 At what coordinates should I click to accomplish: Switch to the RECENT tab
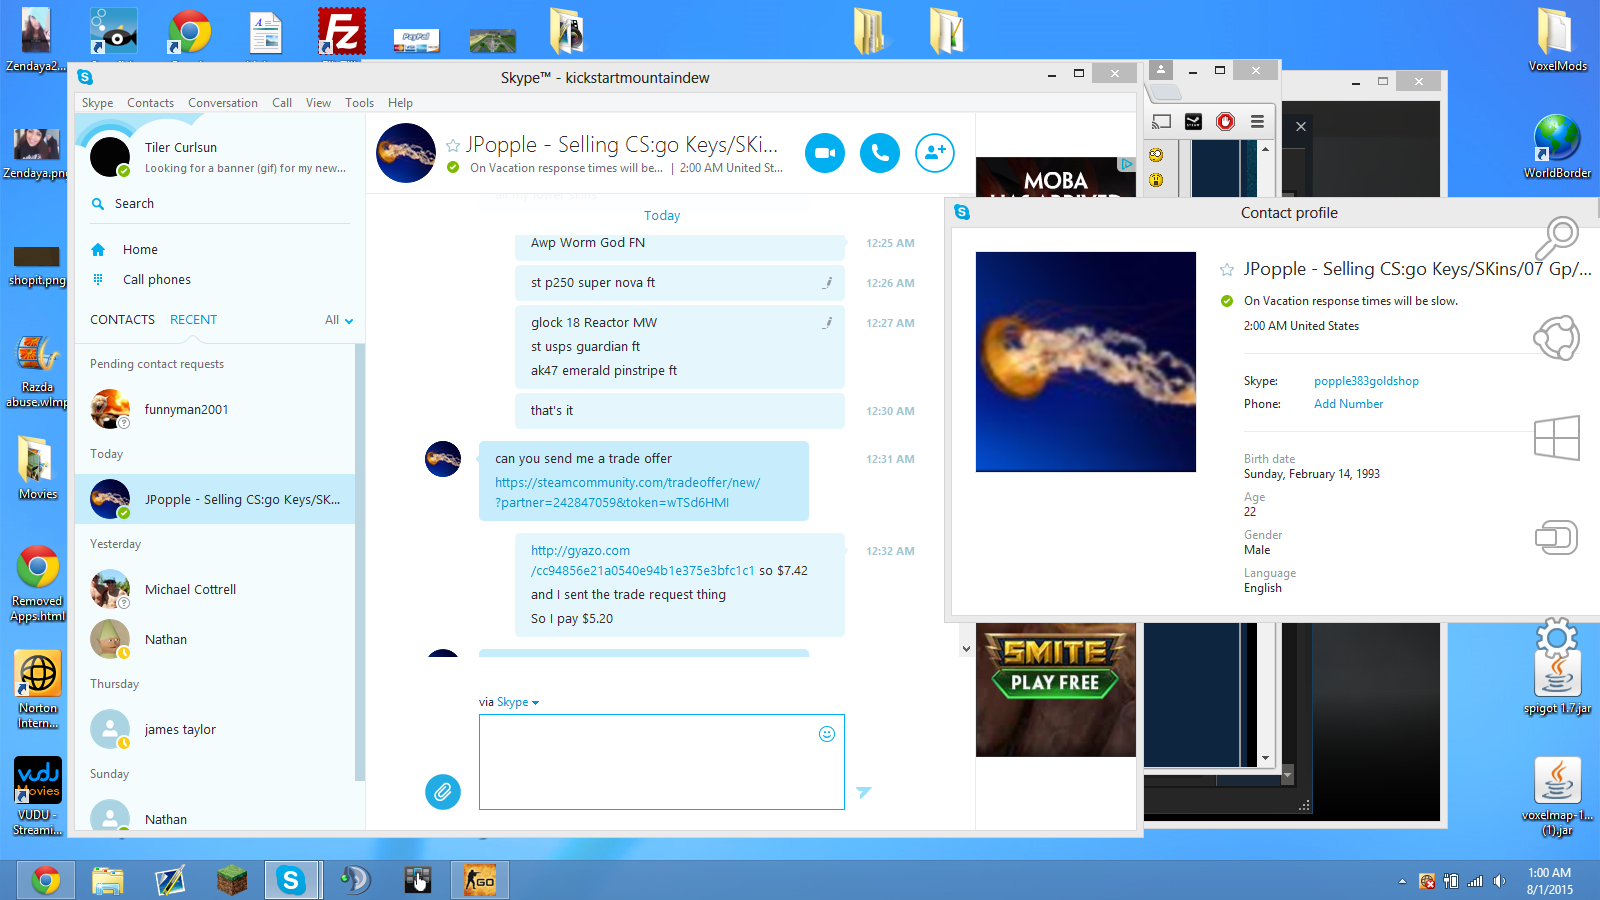(x=193, y=320)
